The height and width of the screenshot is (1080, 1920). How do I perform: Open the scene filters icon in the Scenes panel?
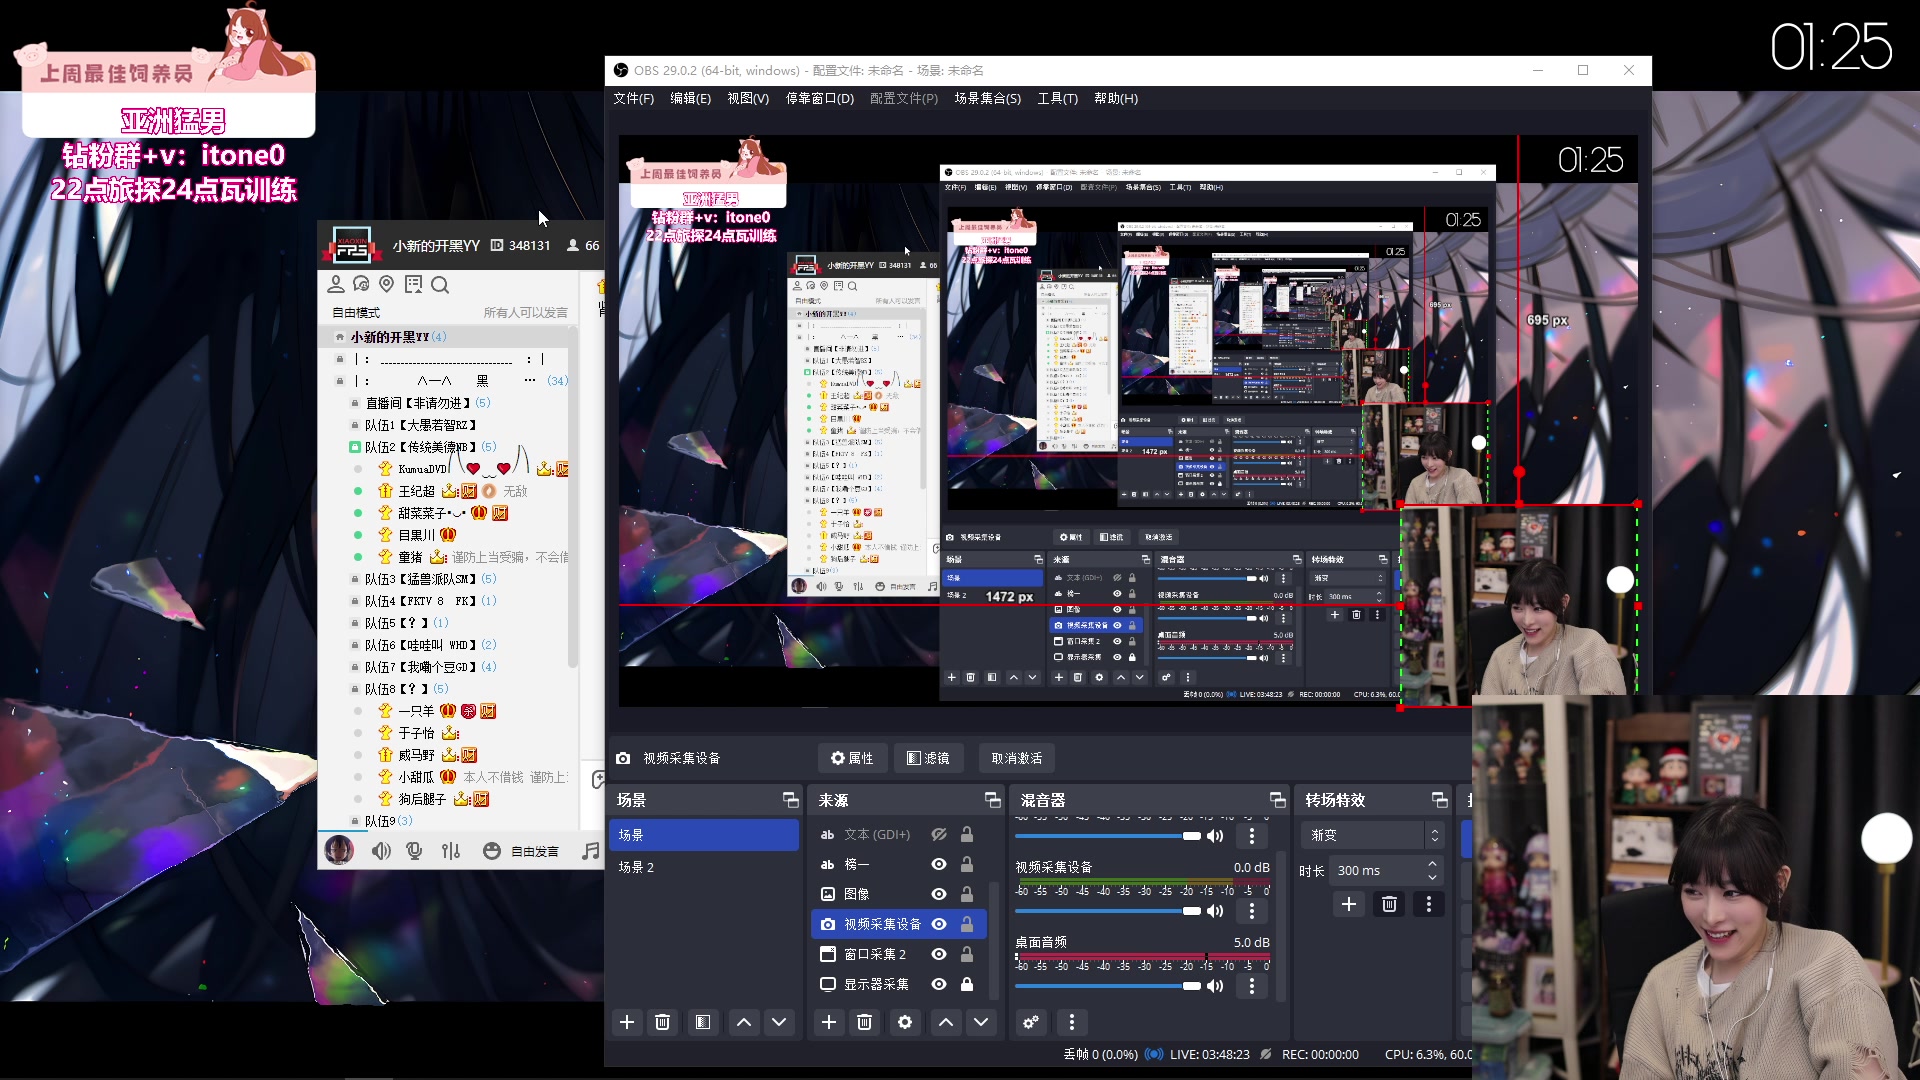[x=703, y=1022]
